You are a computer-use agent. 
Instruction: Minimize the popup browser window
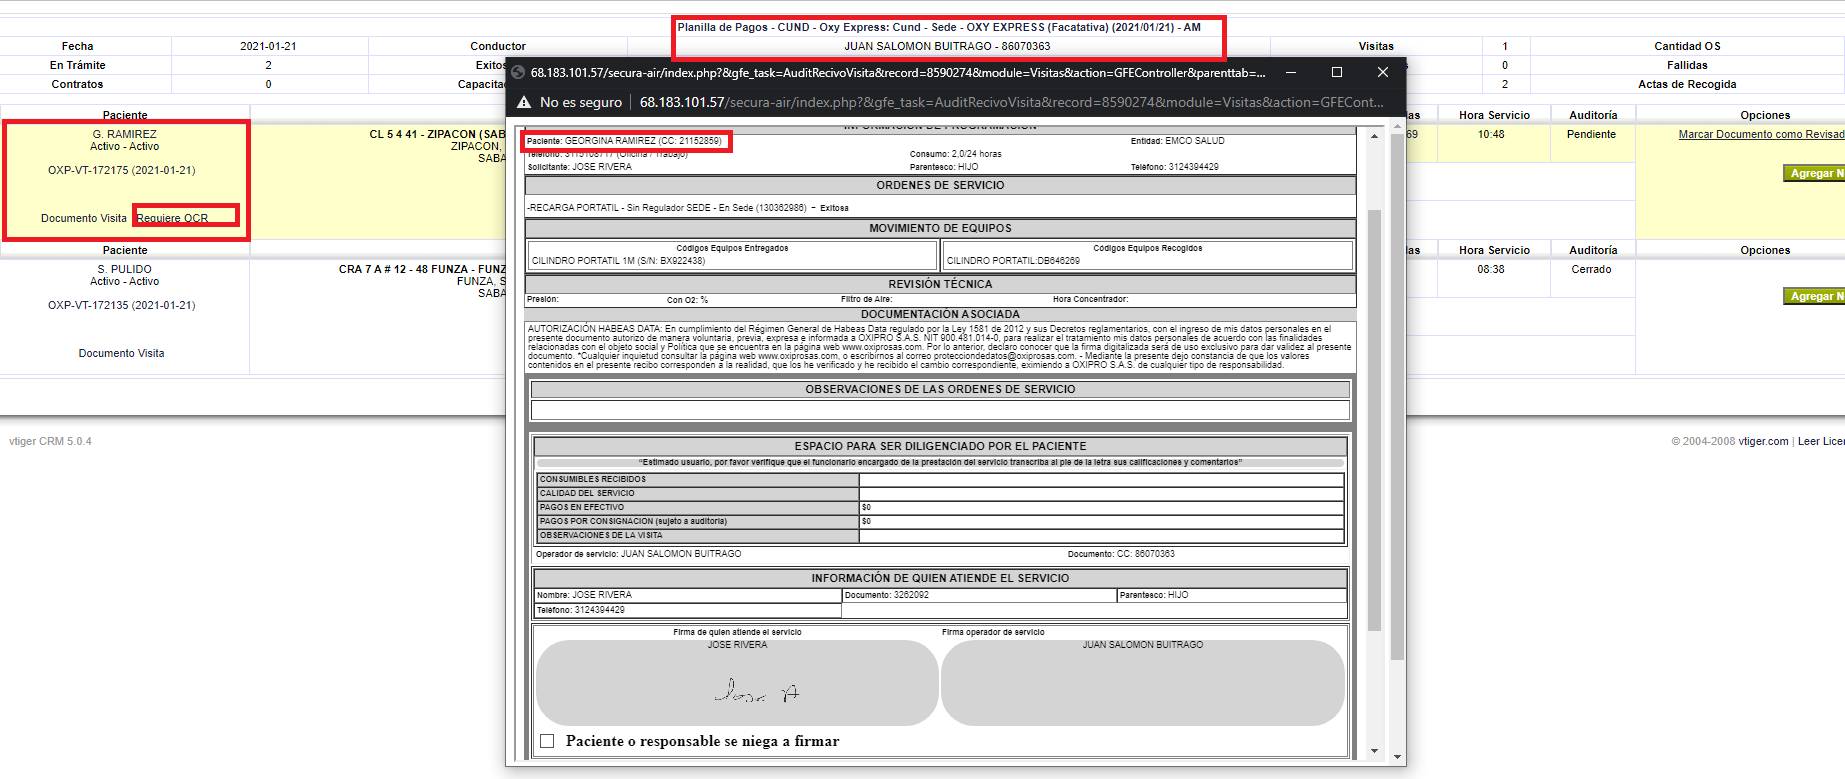[1291, 72]
